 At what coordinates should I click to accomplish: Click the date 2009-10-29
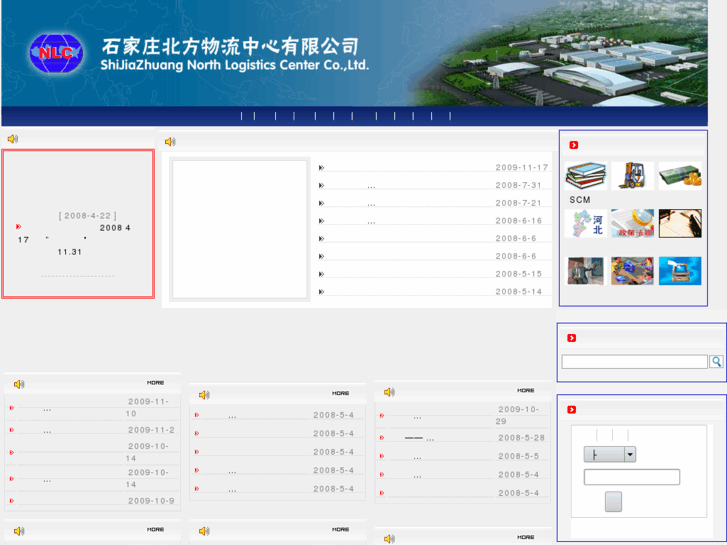click(x=518, y=415)
